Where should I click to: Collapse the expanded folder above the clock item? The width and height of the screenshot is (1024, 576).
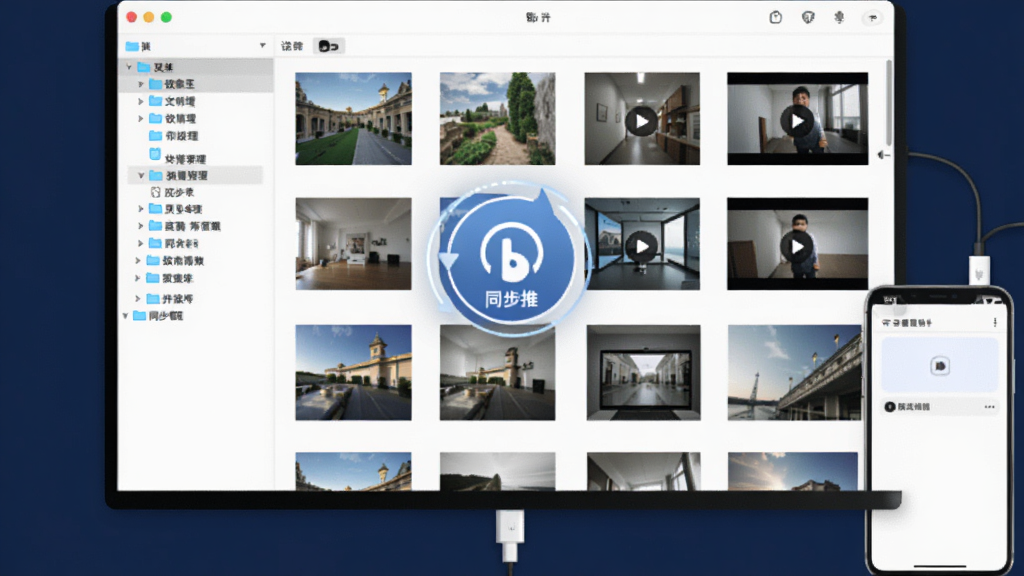point(140,176)
